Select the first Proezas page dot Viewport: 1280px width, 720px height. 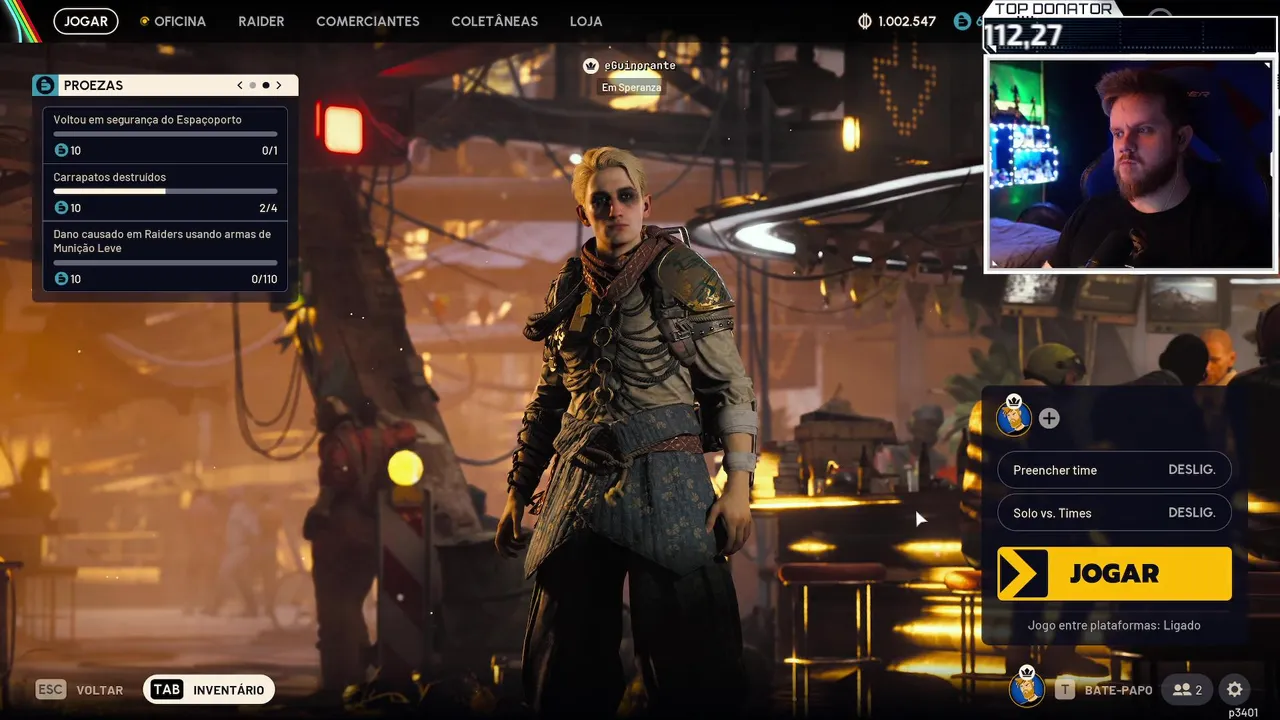coord(253,85)
